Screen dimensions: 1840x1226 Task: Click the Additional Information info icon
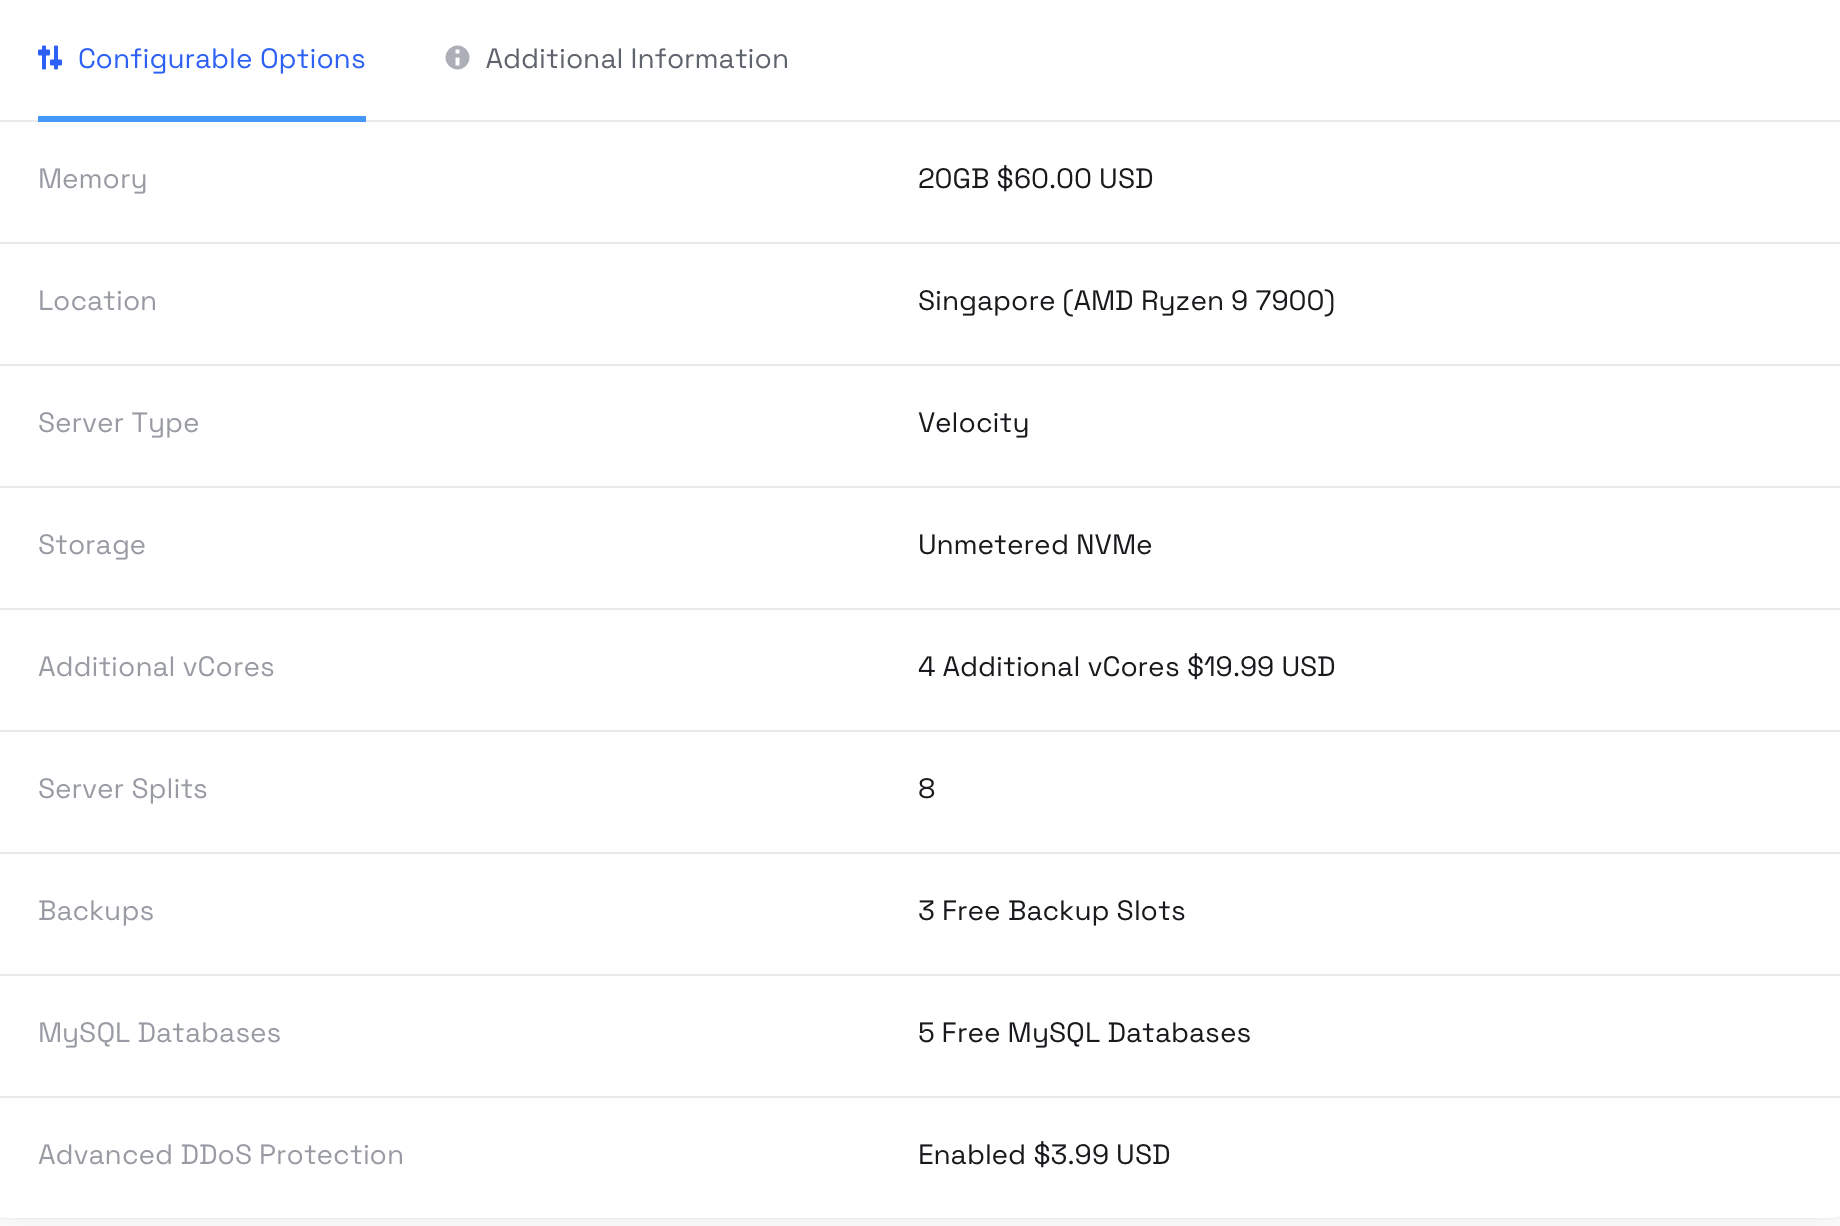click(457, 58)
